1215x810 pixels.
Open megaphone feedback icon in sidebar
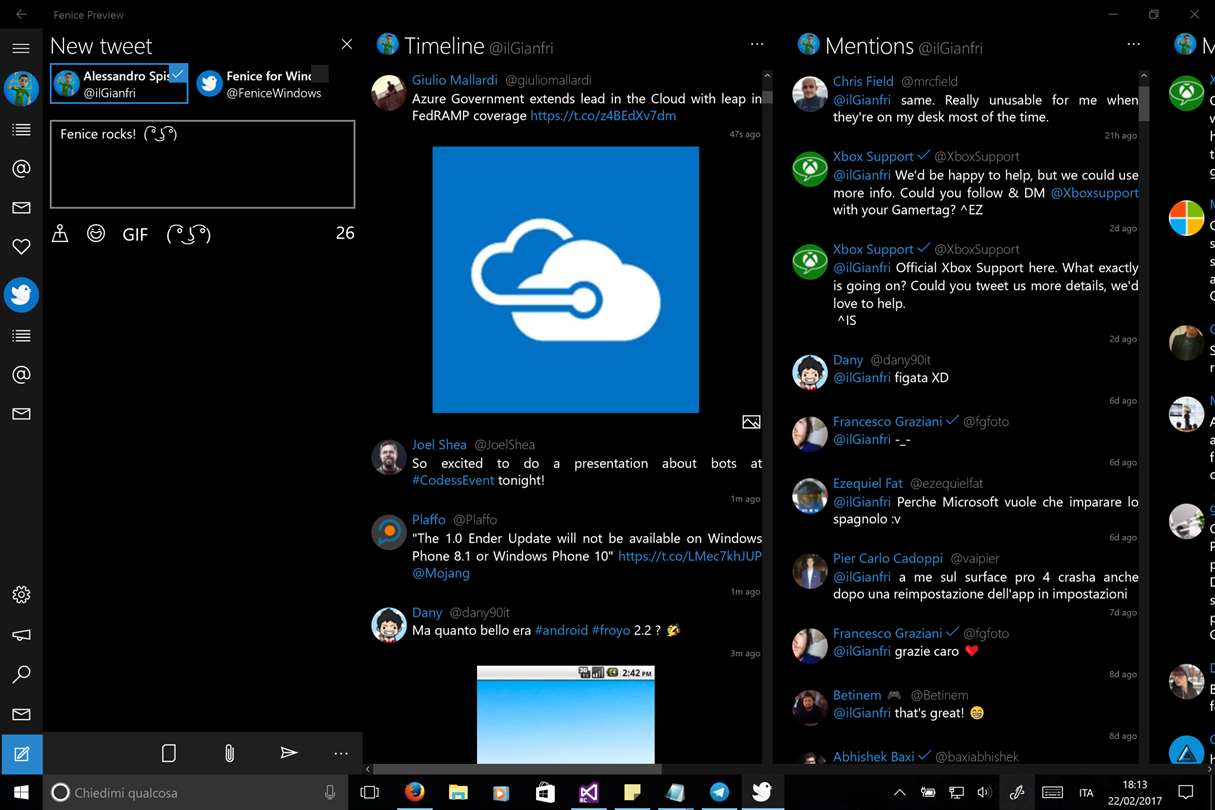click(21, 635)
